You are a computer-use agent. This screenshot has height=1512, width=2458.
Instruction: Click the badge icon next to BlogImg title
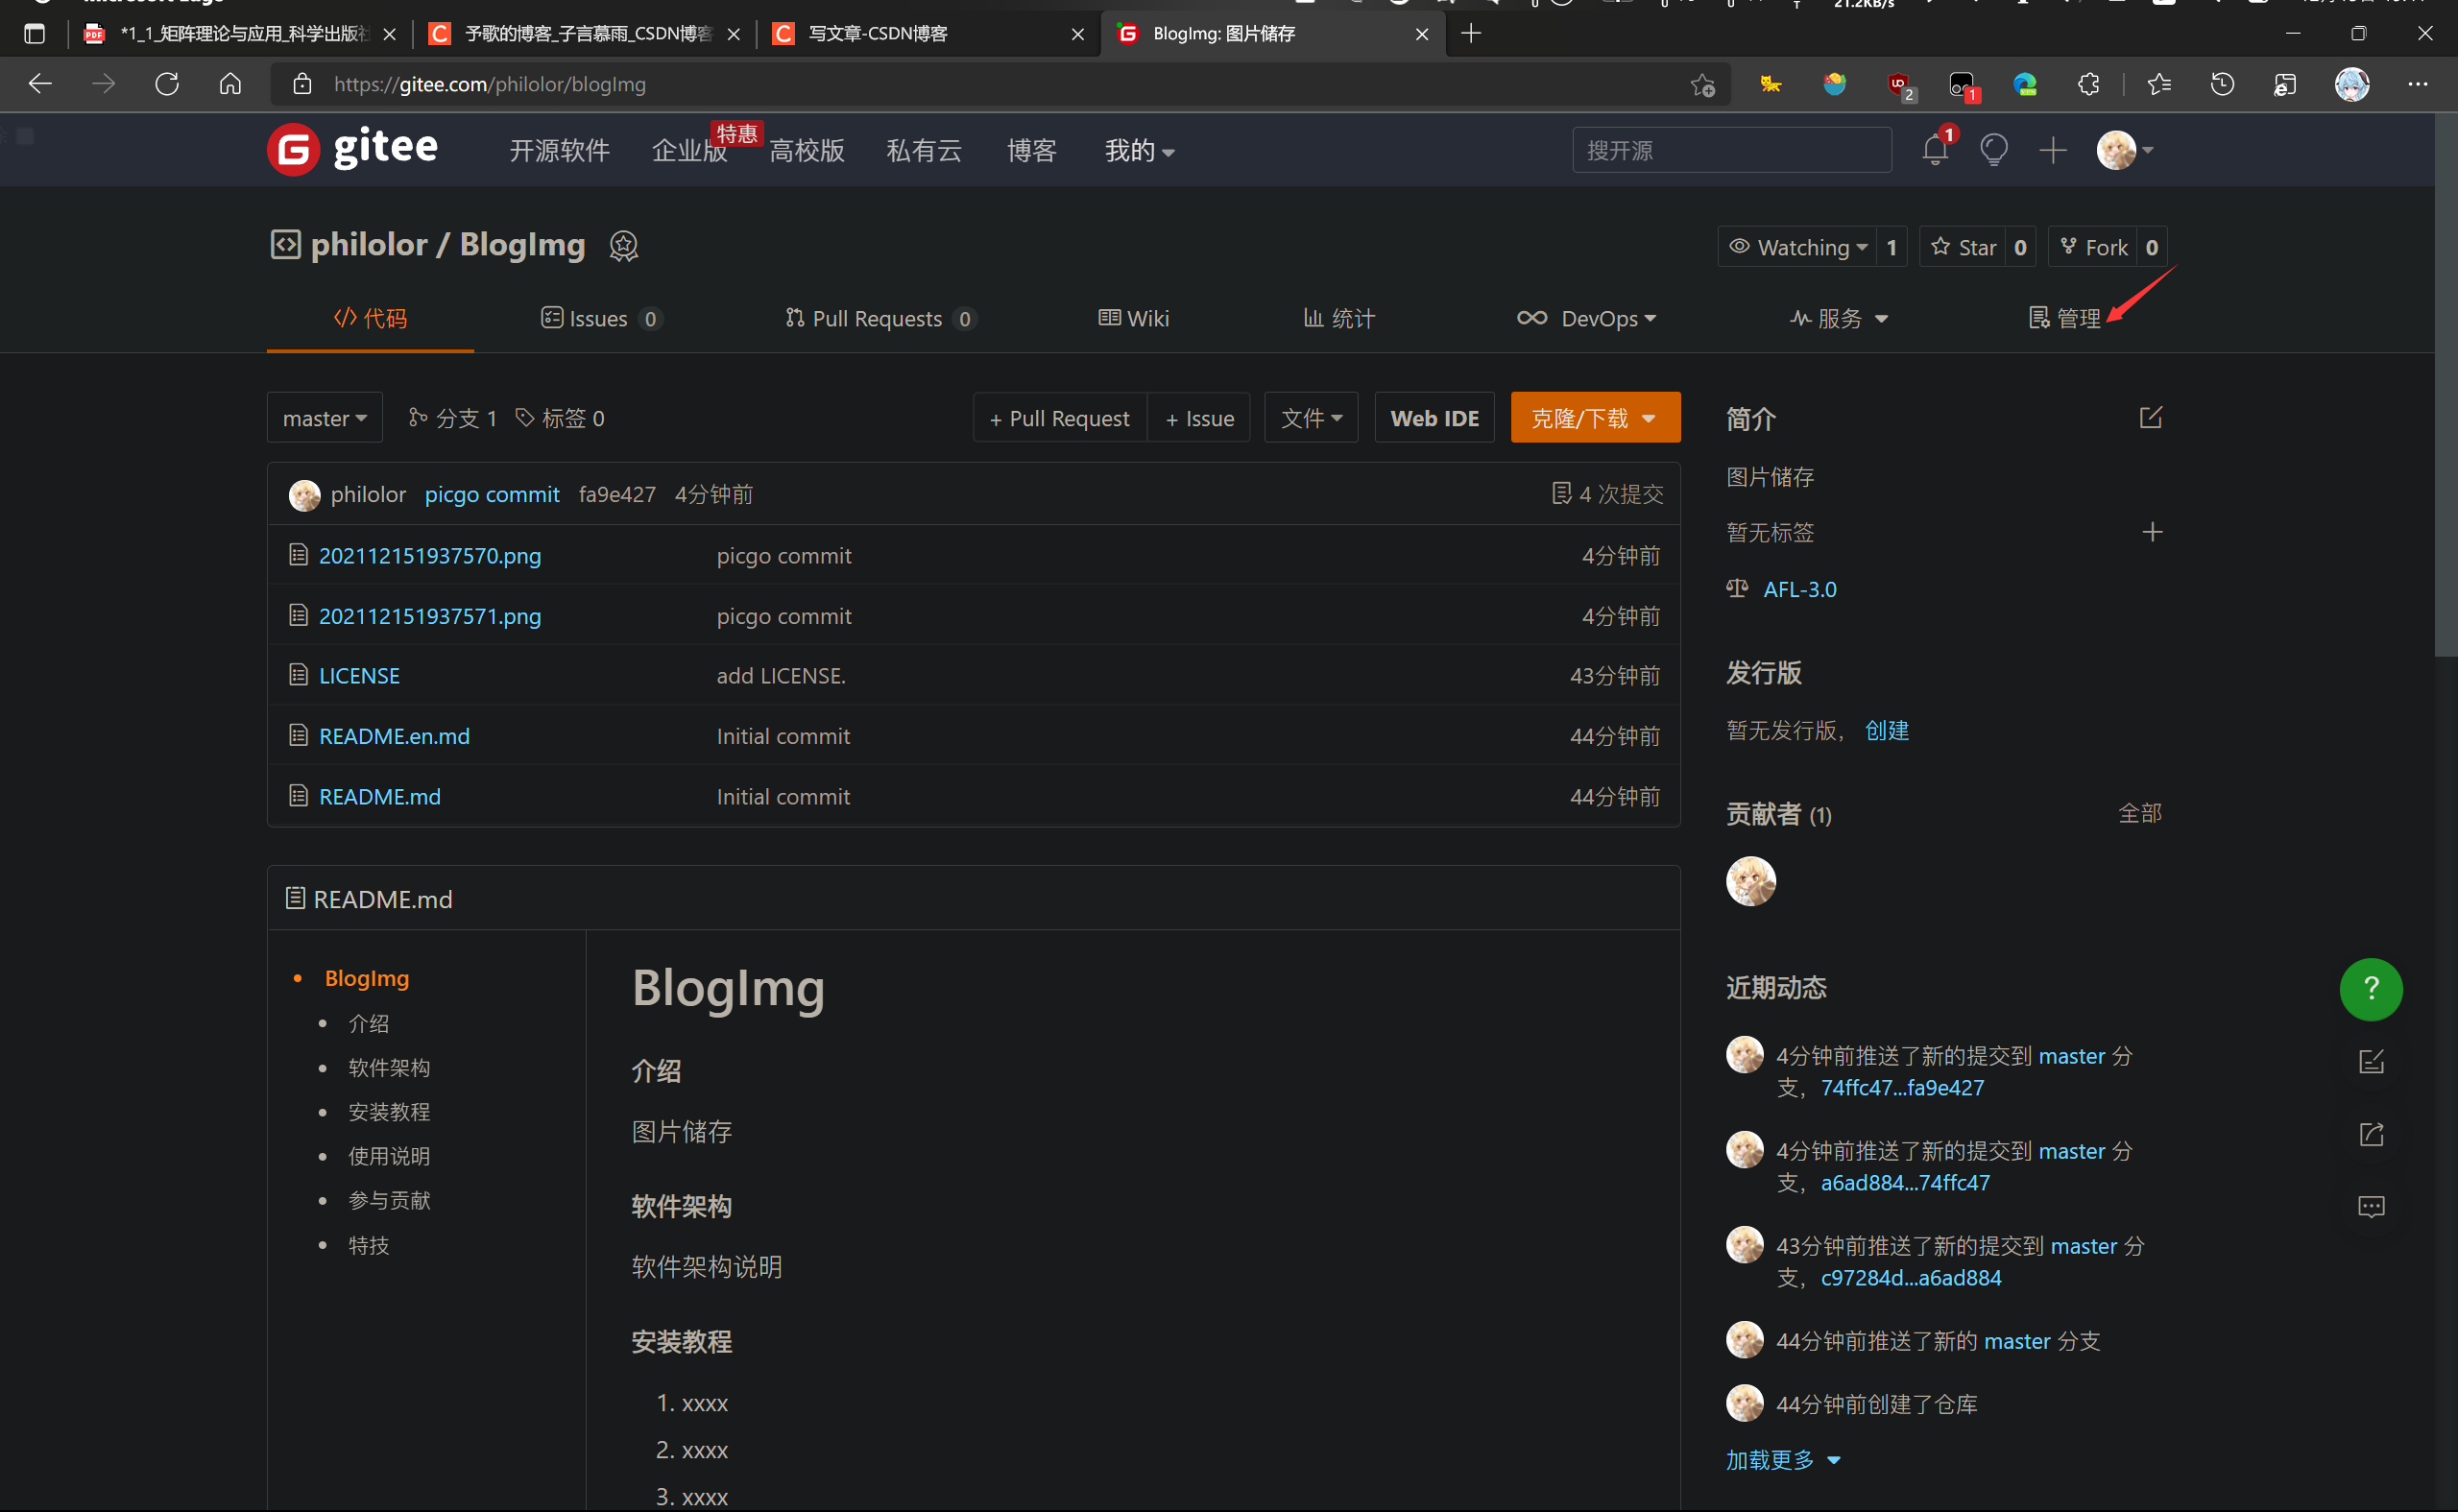pyautogui.click(x=623, y=246)
